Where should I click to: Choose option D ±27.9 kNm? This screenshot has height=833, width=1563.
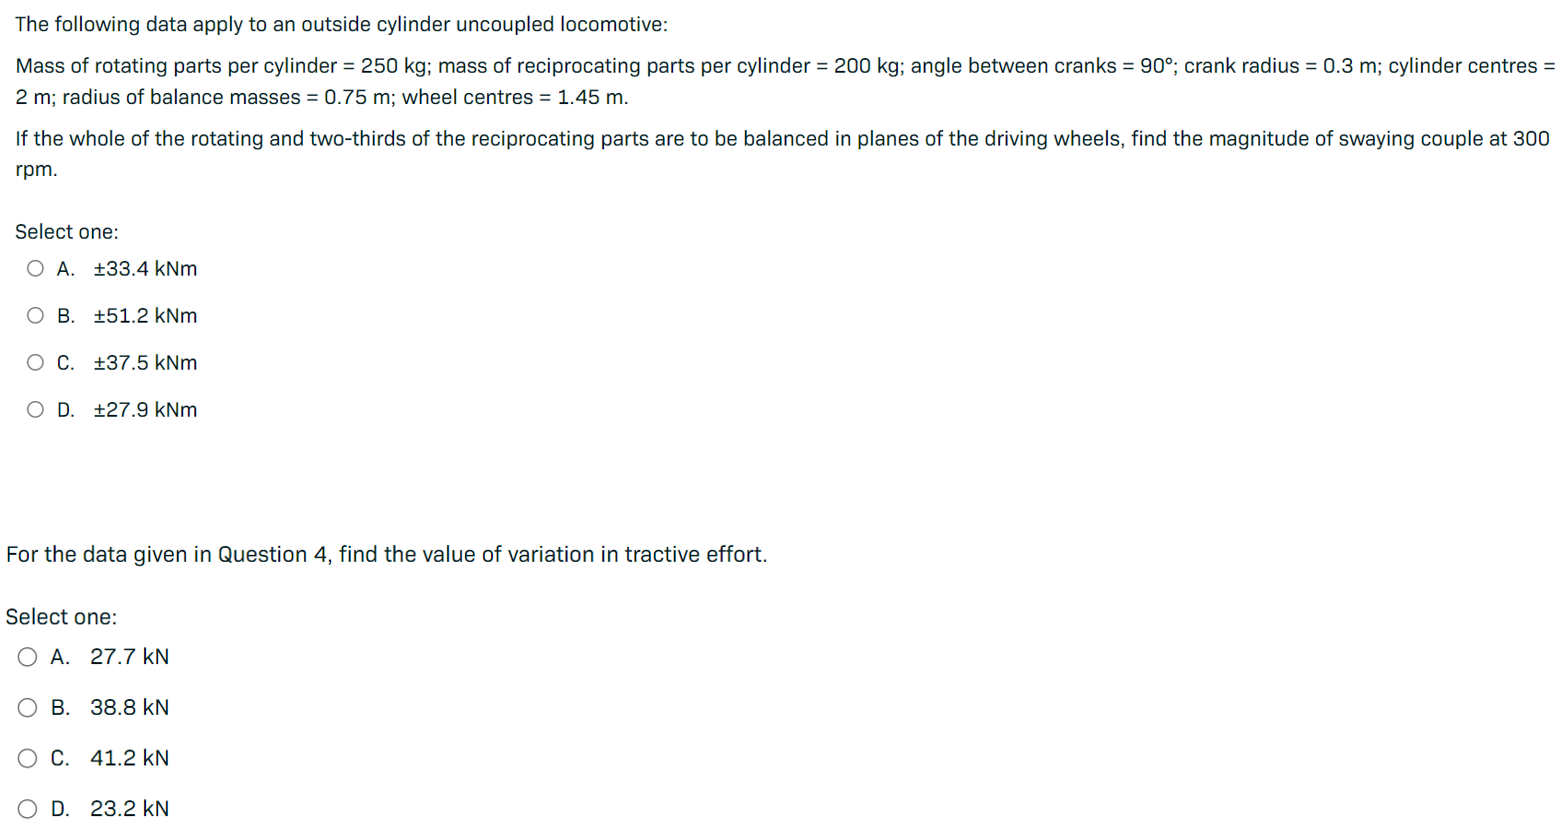pyautogui.click(x=34, y=410)
